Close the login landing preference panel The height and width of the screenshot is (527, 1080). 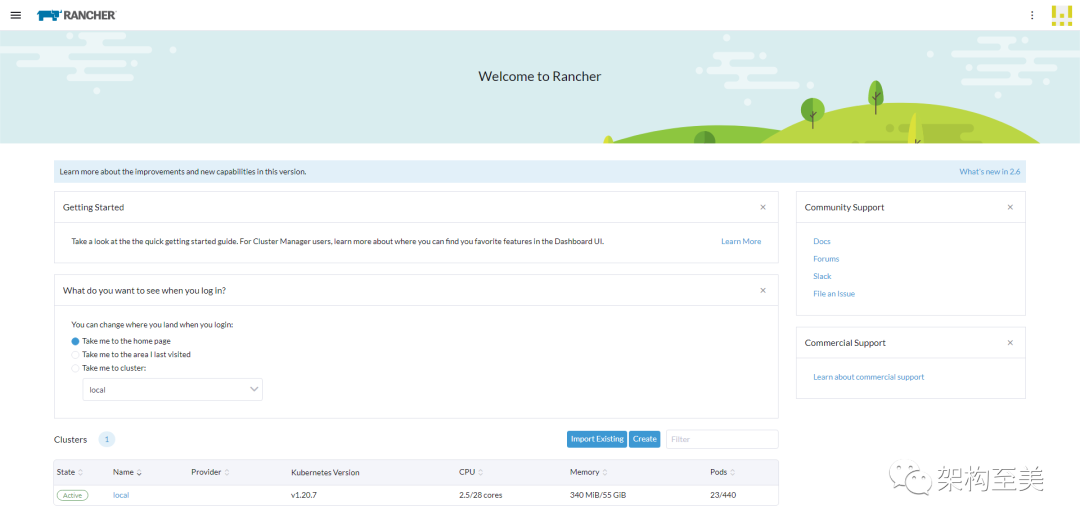click(762, 290)
